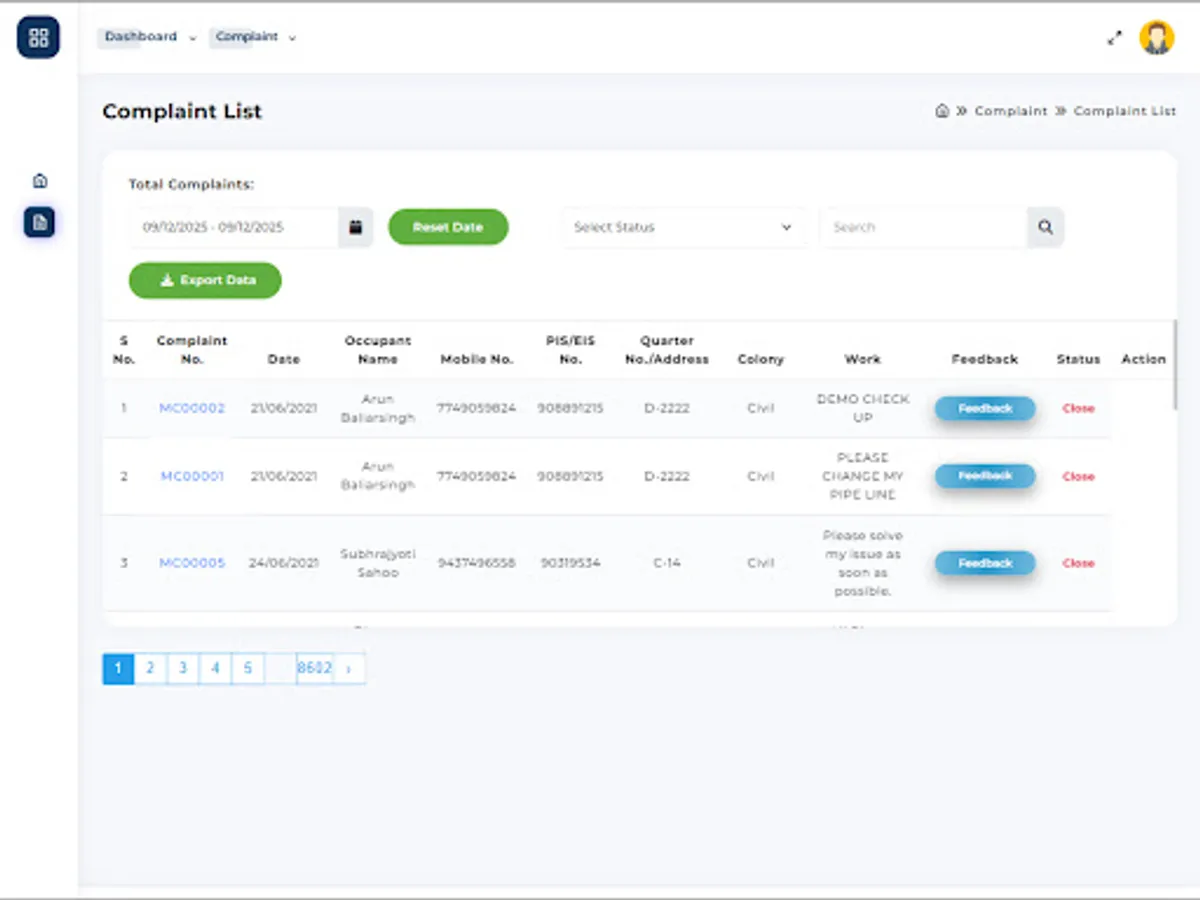Click the home icon in the breadcrumb
The image size is (1200, 900).
coord(941,110)
